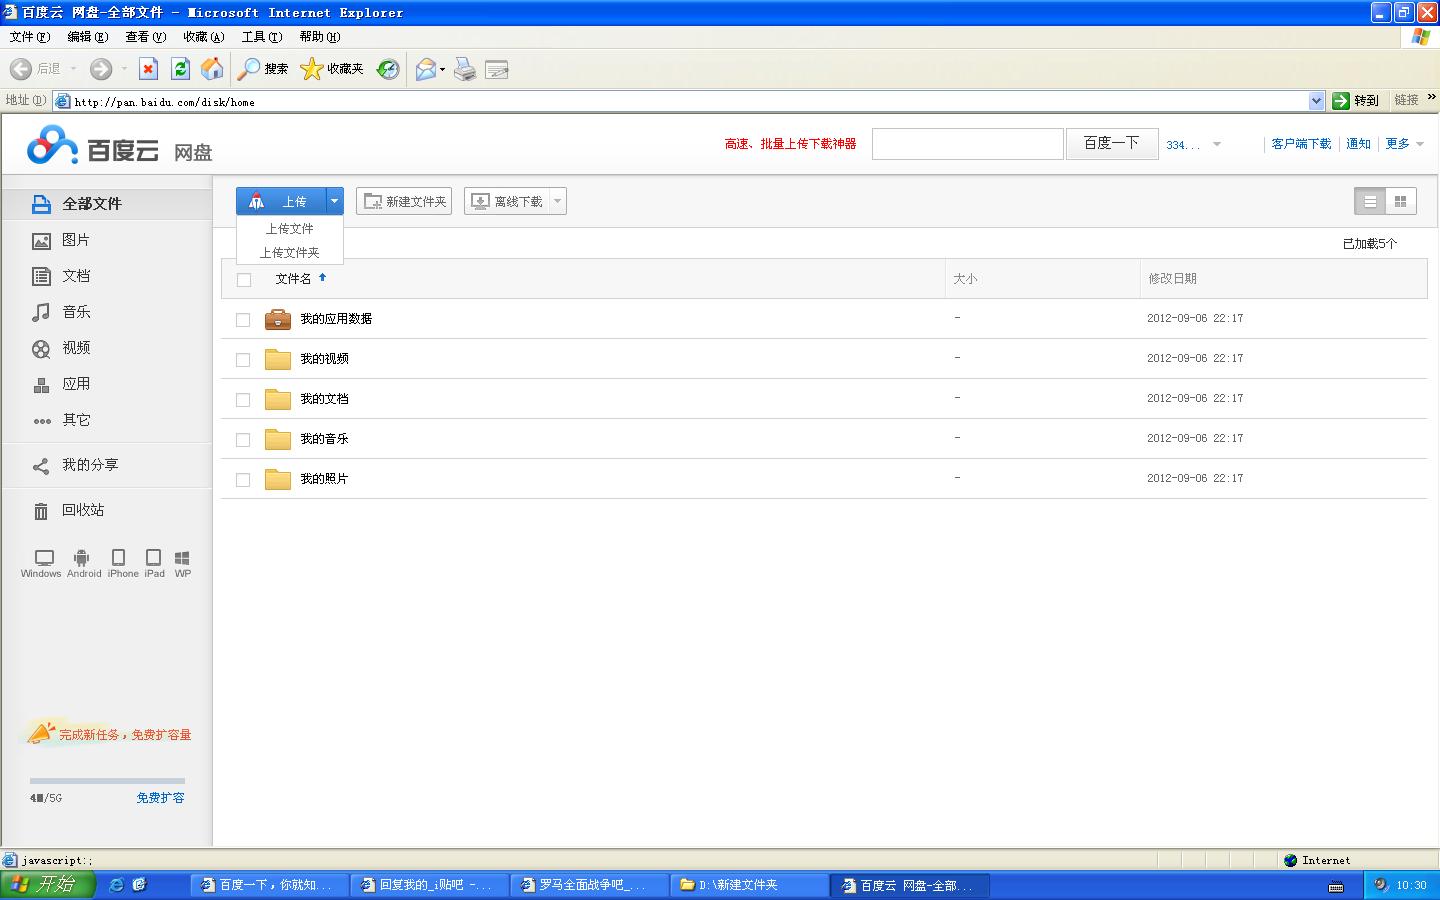Stop page loading with the red X icon
The width and height of the screenshot is (1440, 900).
(148, 69)
